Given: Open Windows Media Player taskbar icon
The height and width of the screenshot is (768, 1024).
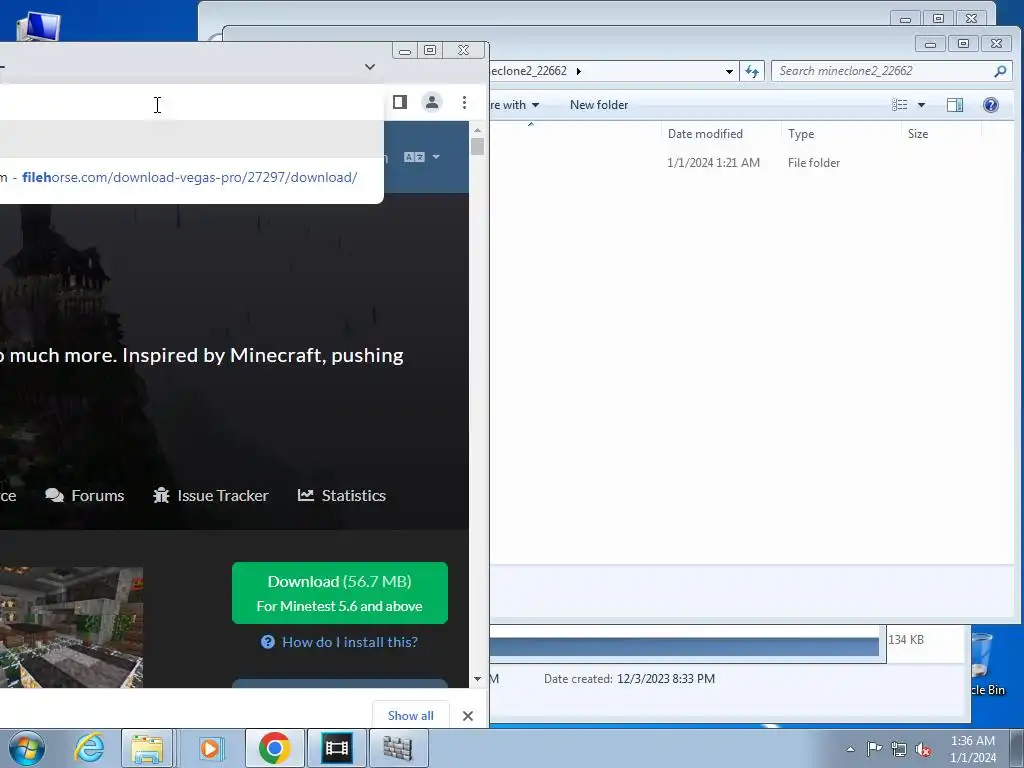Looking at the screenshot, I should tap(210, 748).
